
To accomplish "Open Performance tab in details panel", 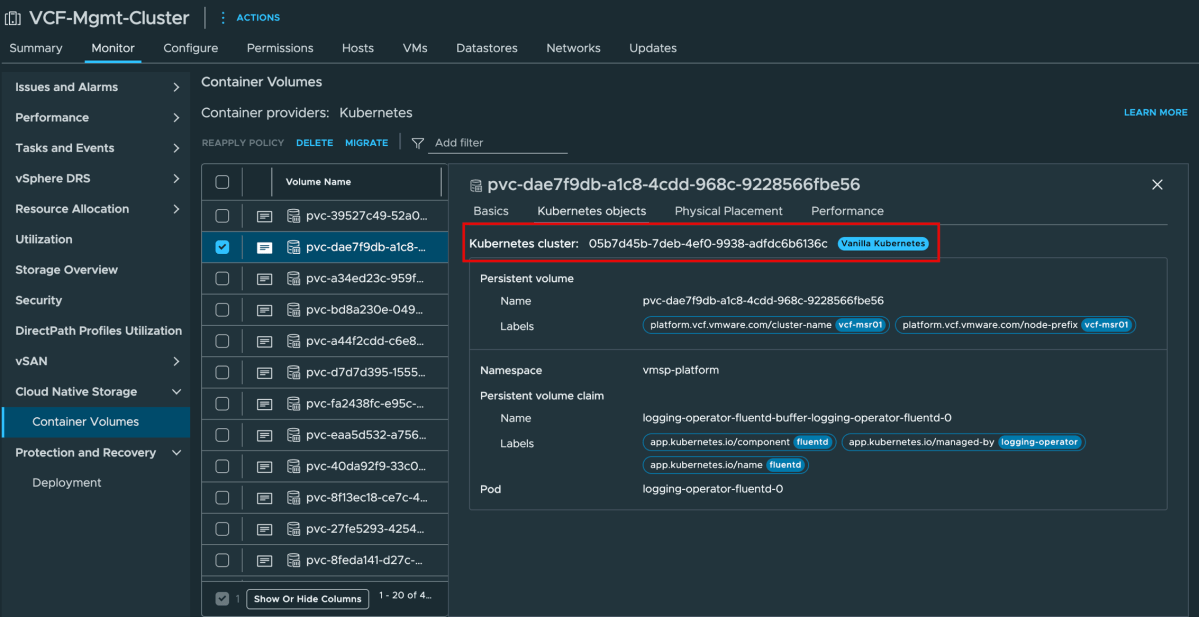I will 847,211.
